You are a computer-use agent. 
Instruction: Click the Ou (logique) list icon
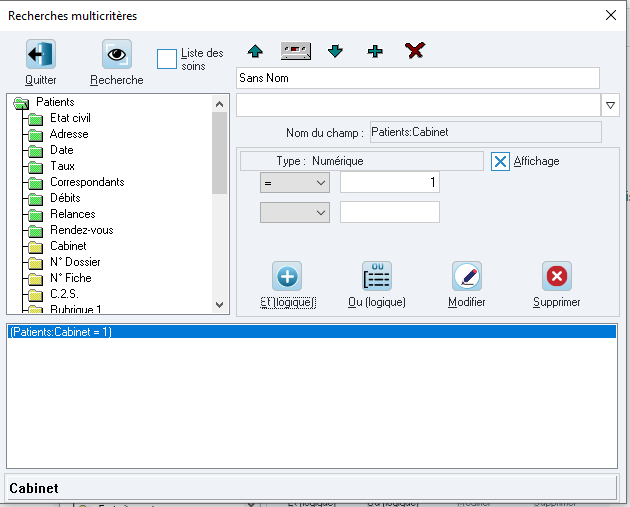click(376, 276)
